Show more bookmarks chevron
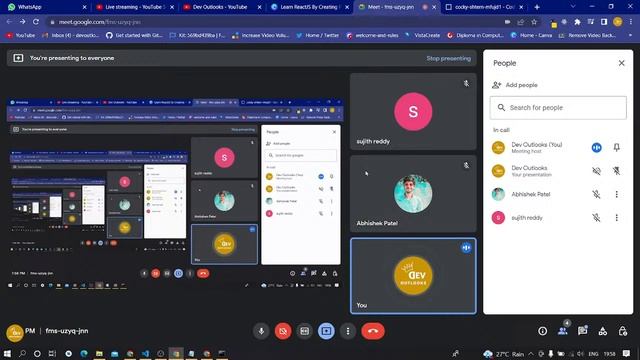640x360 pixels. (630, 36)
